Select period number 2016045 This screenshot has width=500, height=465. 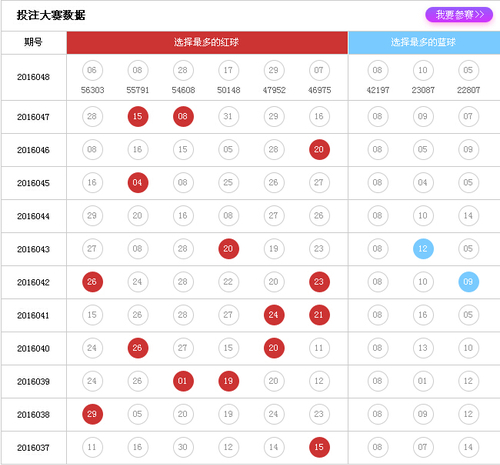(x=33, y=183)
